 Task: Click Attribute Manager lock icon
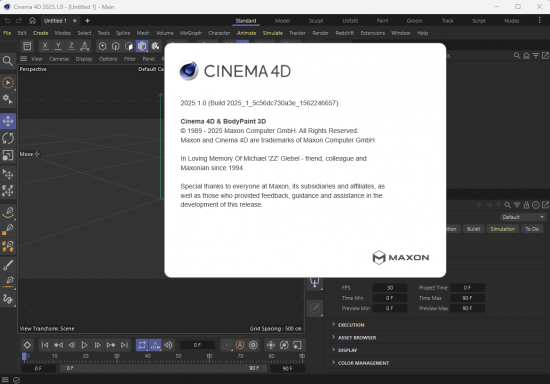pyautogui.click(x=526, y=205)
